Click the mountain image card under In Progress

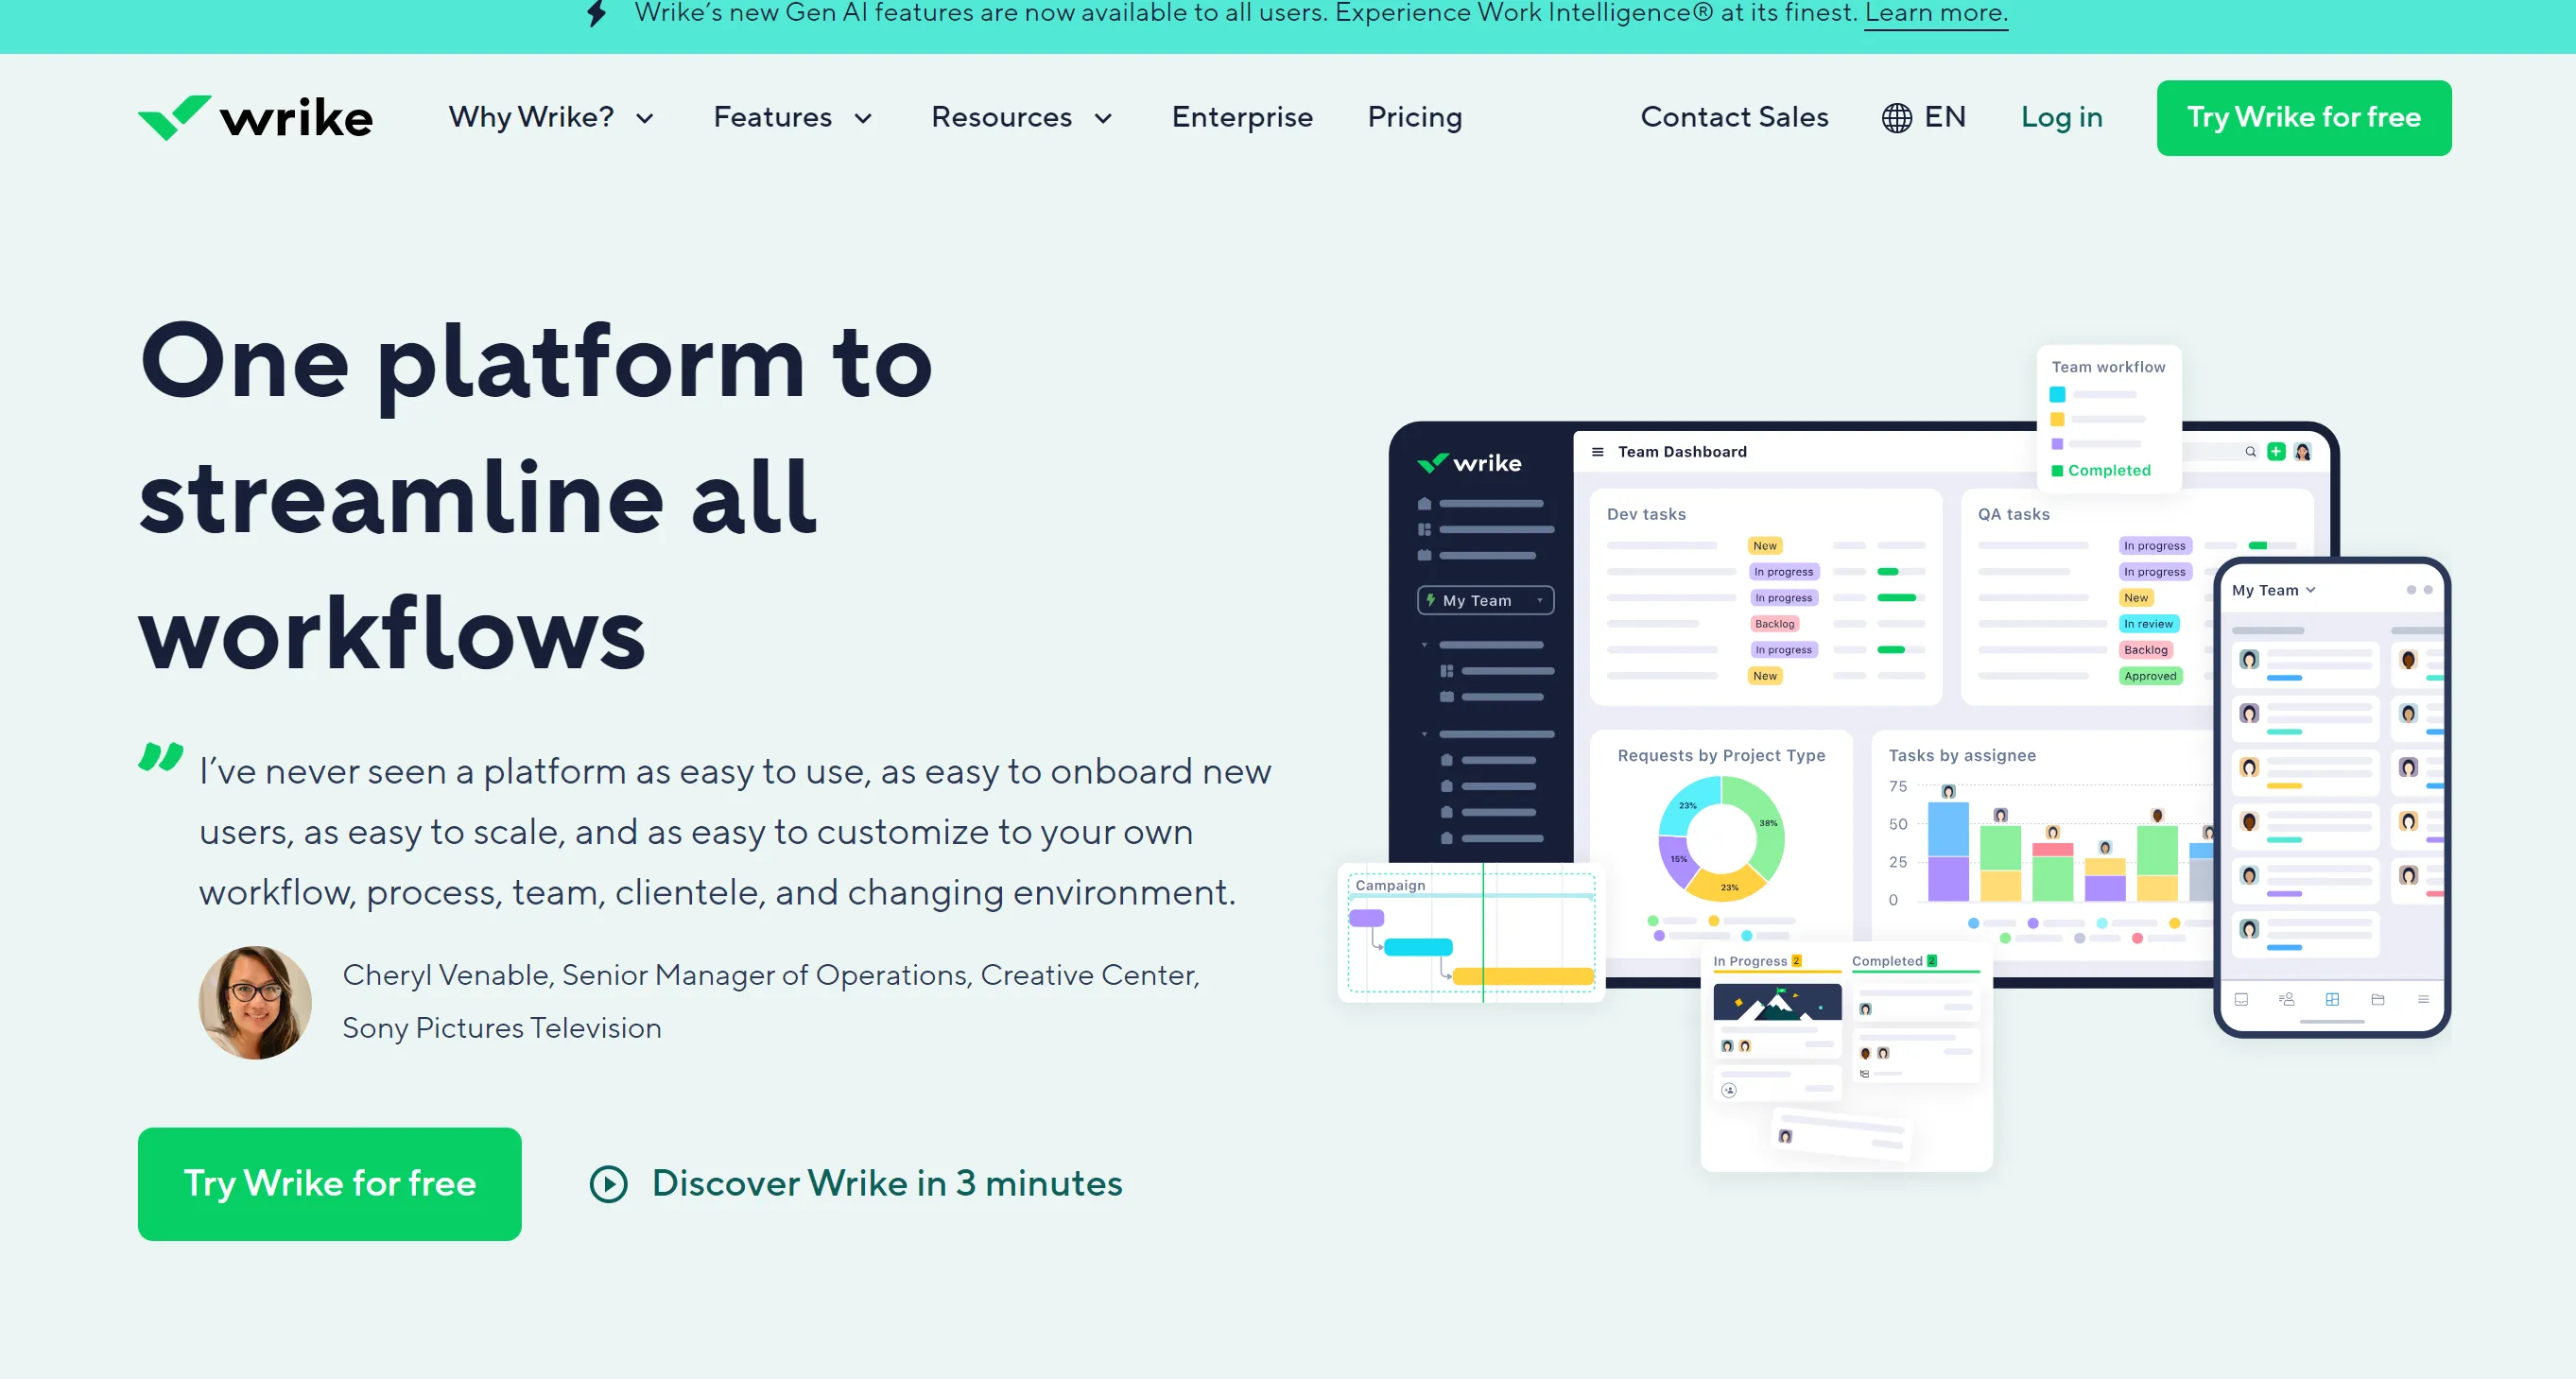1777,1002
